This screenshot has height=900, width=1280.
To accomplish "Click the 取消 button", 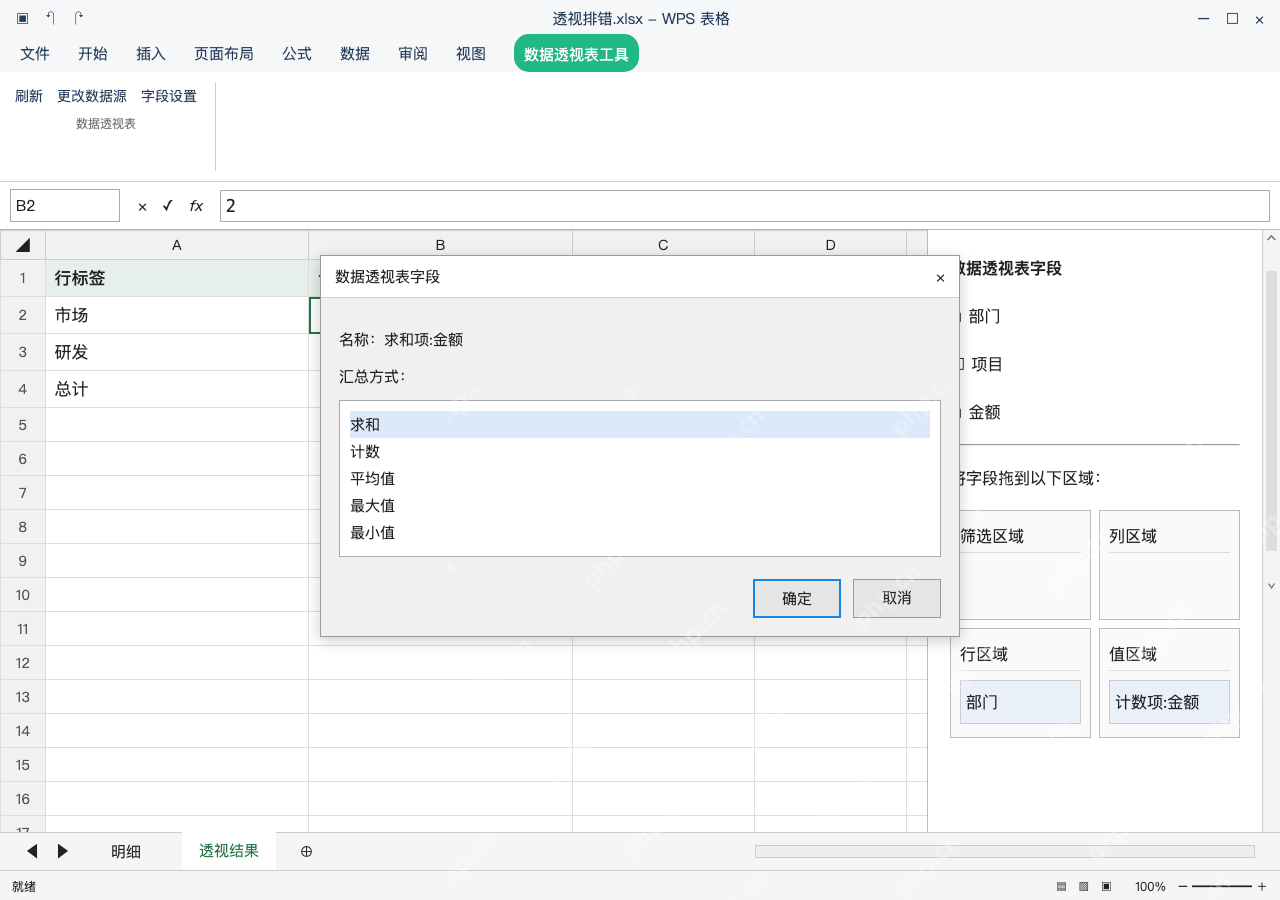I will pos(897,598).
